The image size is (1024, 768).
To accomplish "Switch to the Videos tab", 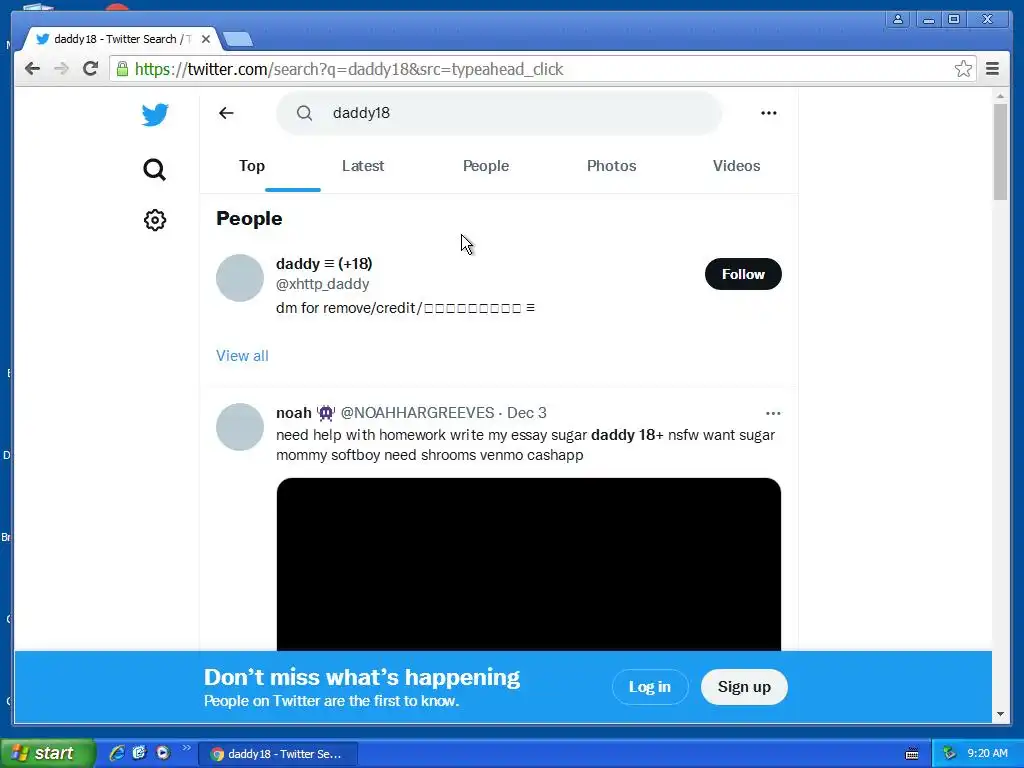I will click(737, 166).
